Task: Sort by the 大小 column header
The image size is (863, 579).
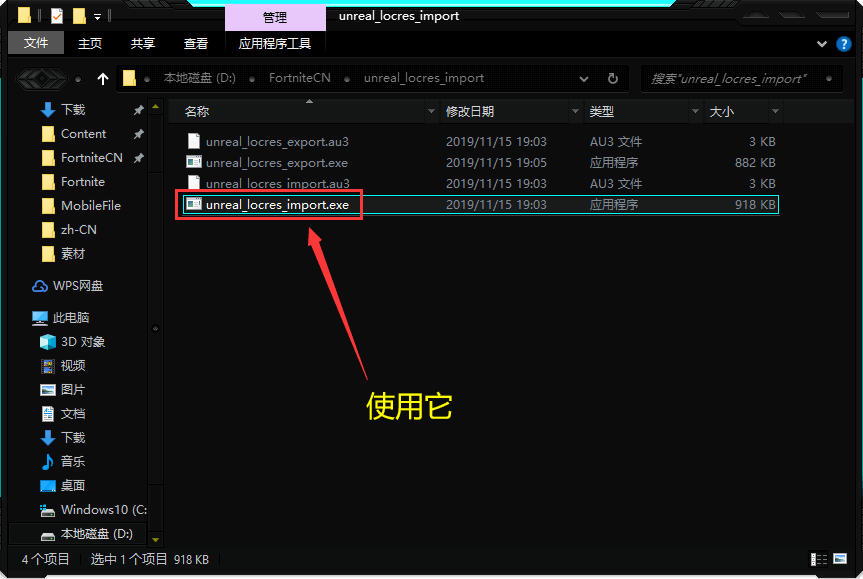Action: coord(722,112)
